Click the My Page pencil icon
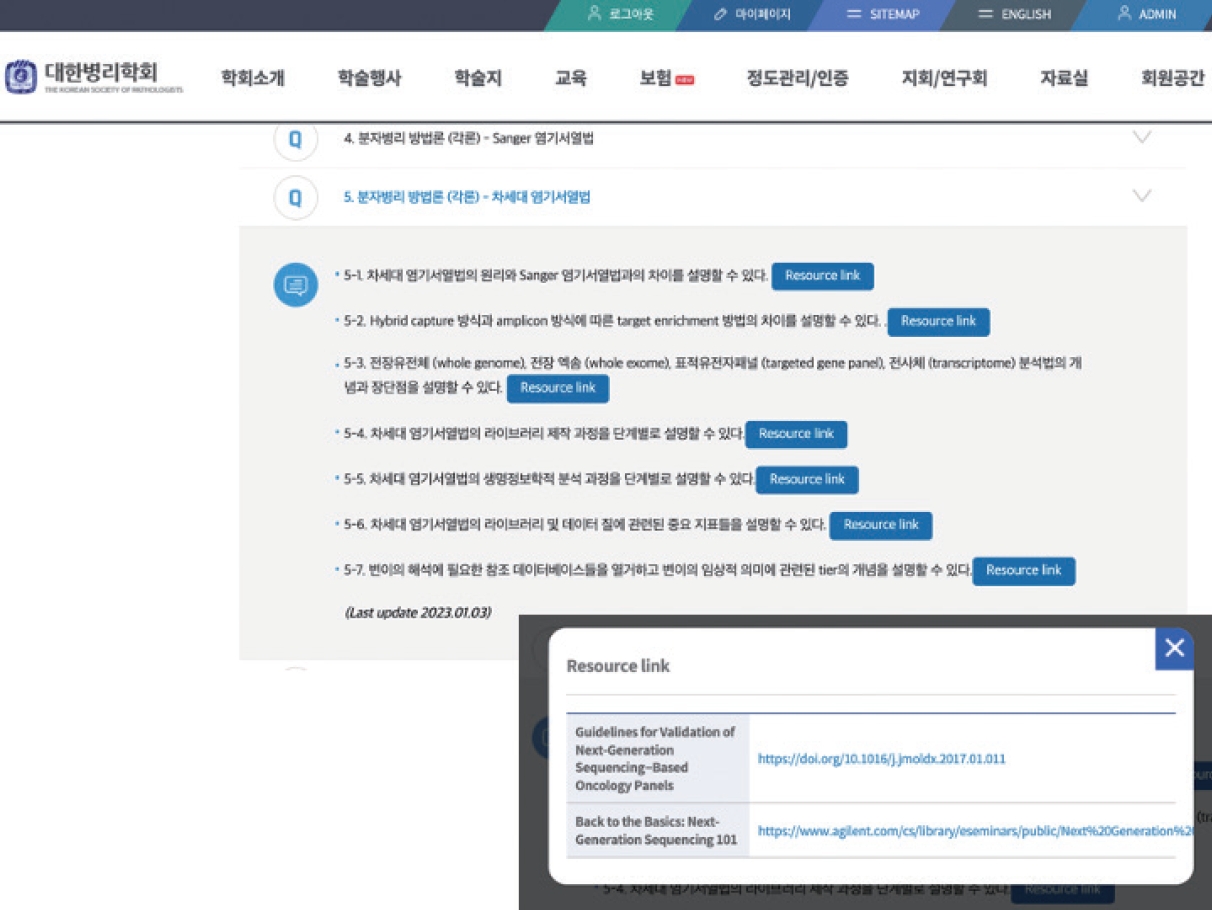The image size is (1212, 910). click(721, 14)
